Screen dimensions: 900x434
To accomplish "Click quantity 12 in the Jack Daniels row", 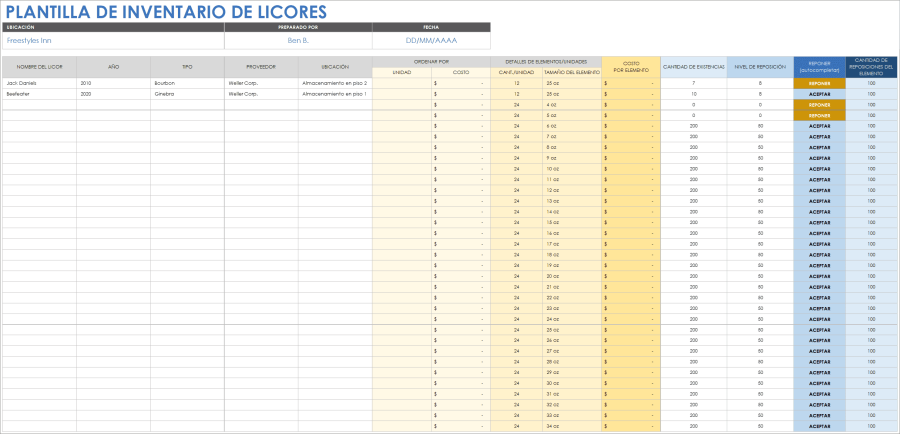I will pyautogui.click(x=517, y=83).
